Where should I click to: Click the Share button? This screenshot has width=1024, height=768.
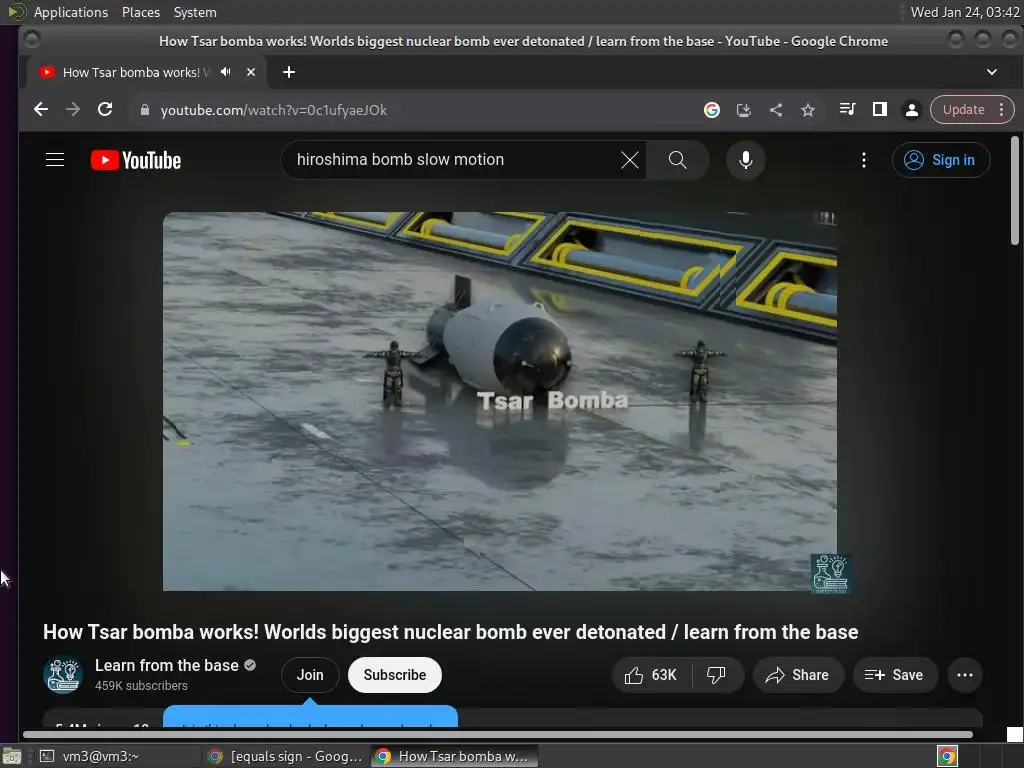(x=797, y=675)
